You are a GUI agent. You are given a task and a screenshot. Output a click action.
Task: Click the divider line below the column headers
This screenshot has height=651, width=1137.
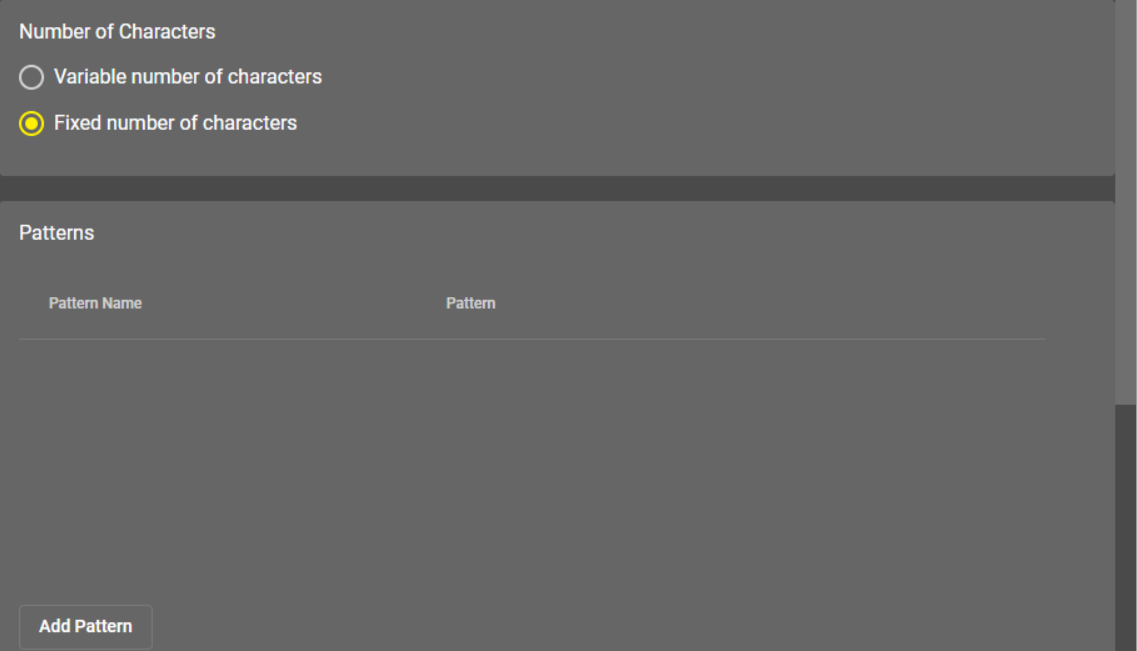tap(530, 339)
